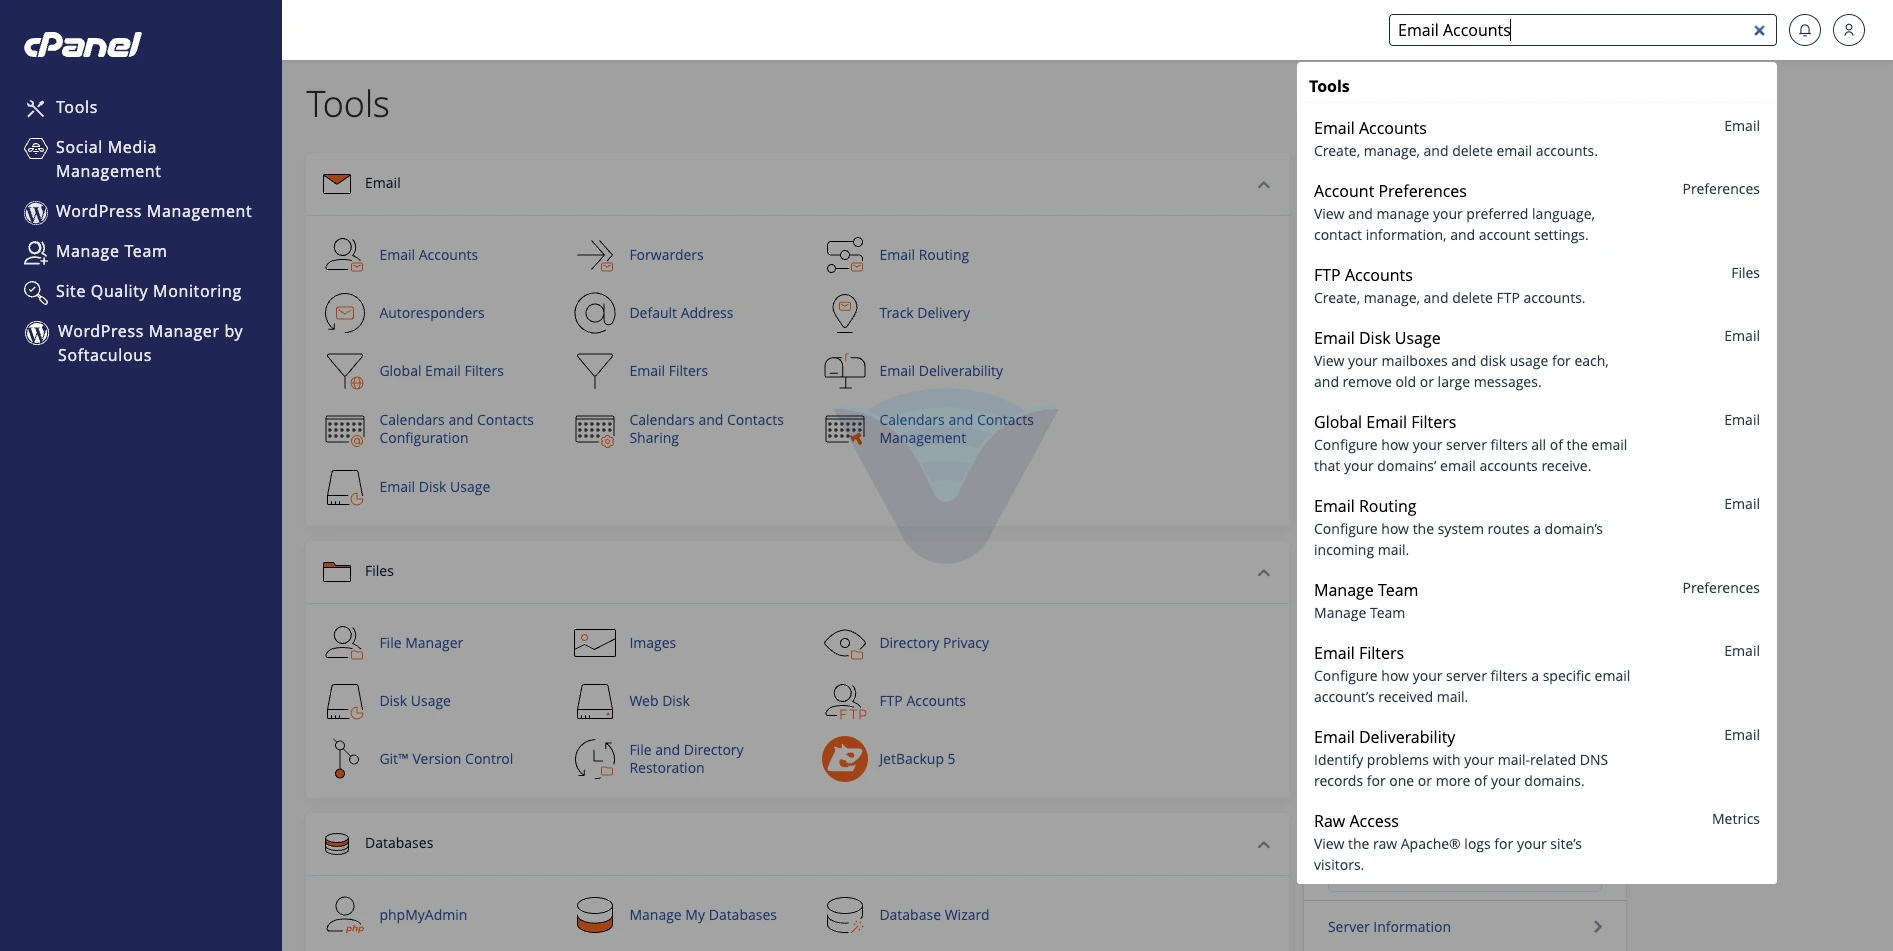Open the phpMyAdmin icon
The width and height of the screenshot is (1893, 951).
coord(344,915)
